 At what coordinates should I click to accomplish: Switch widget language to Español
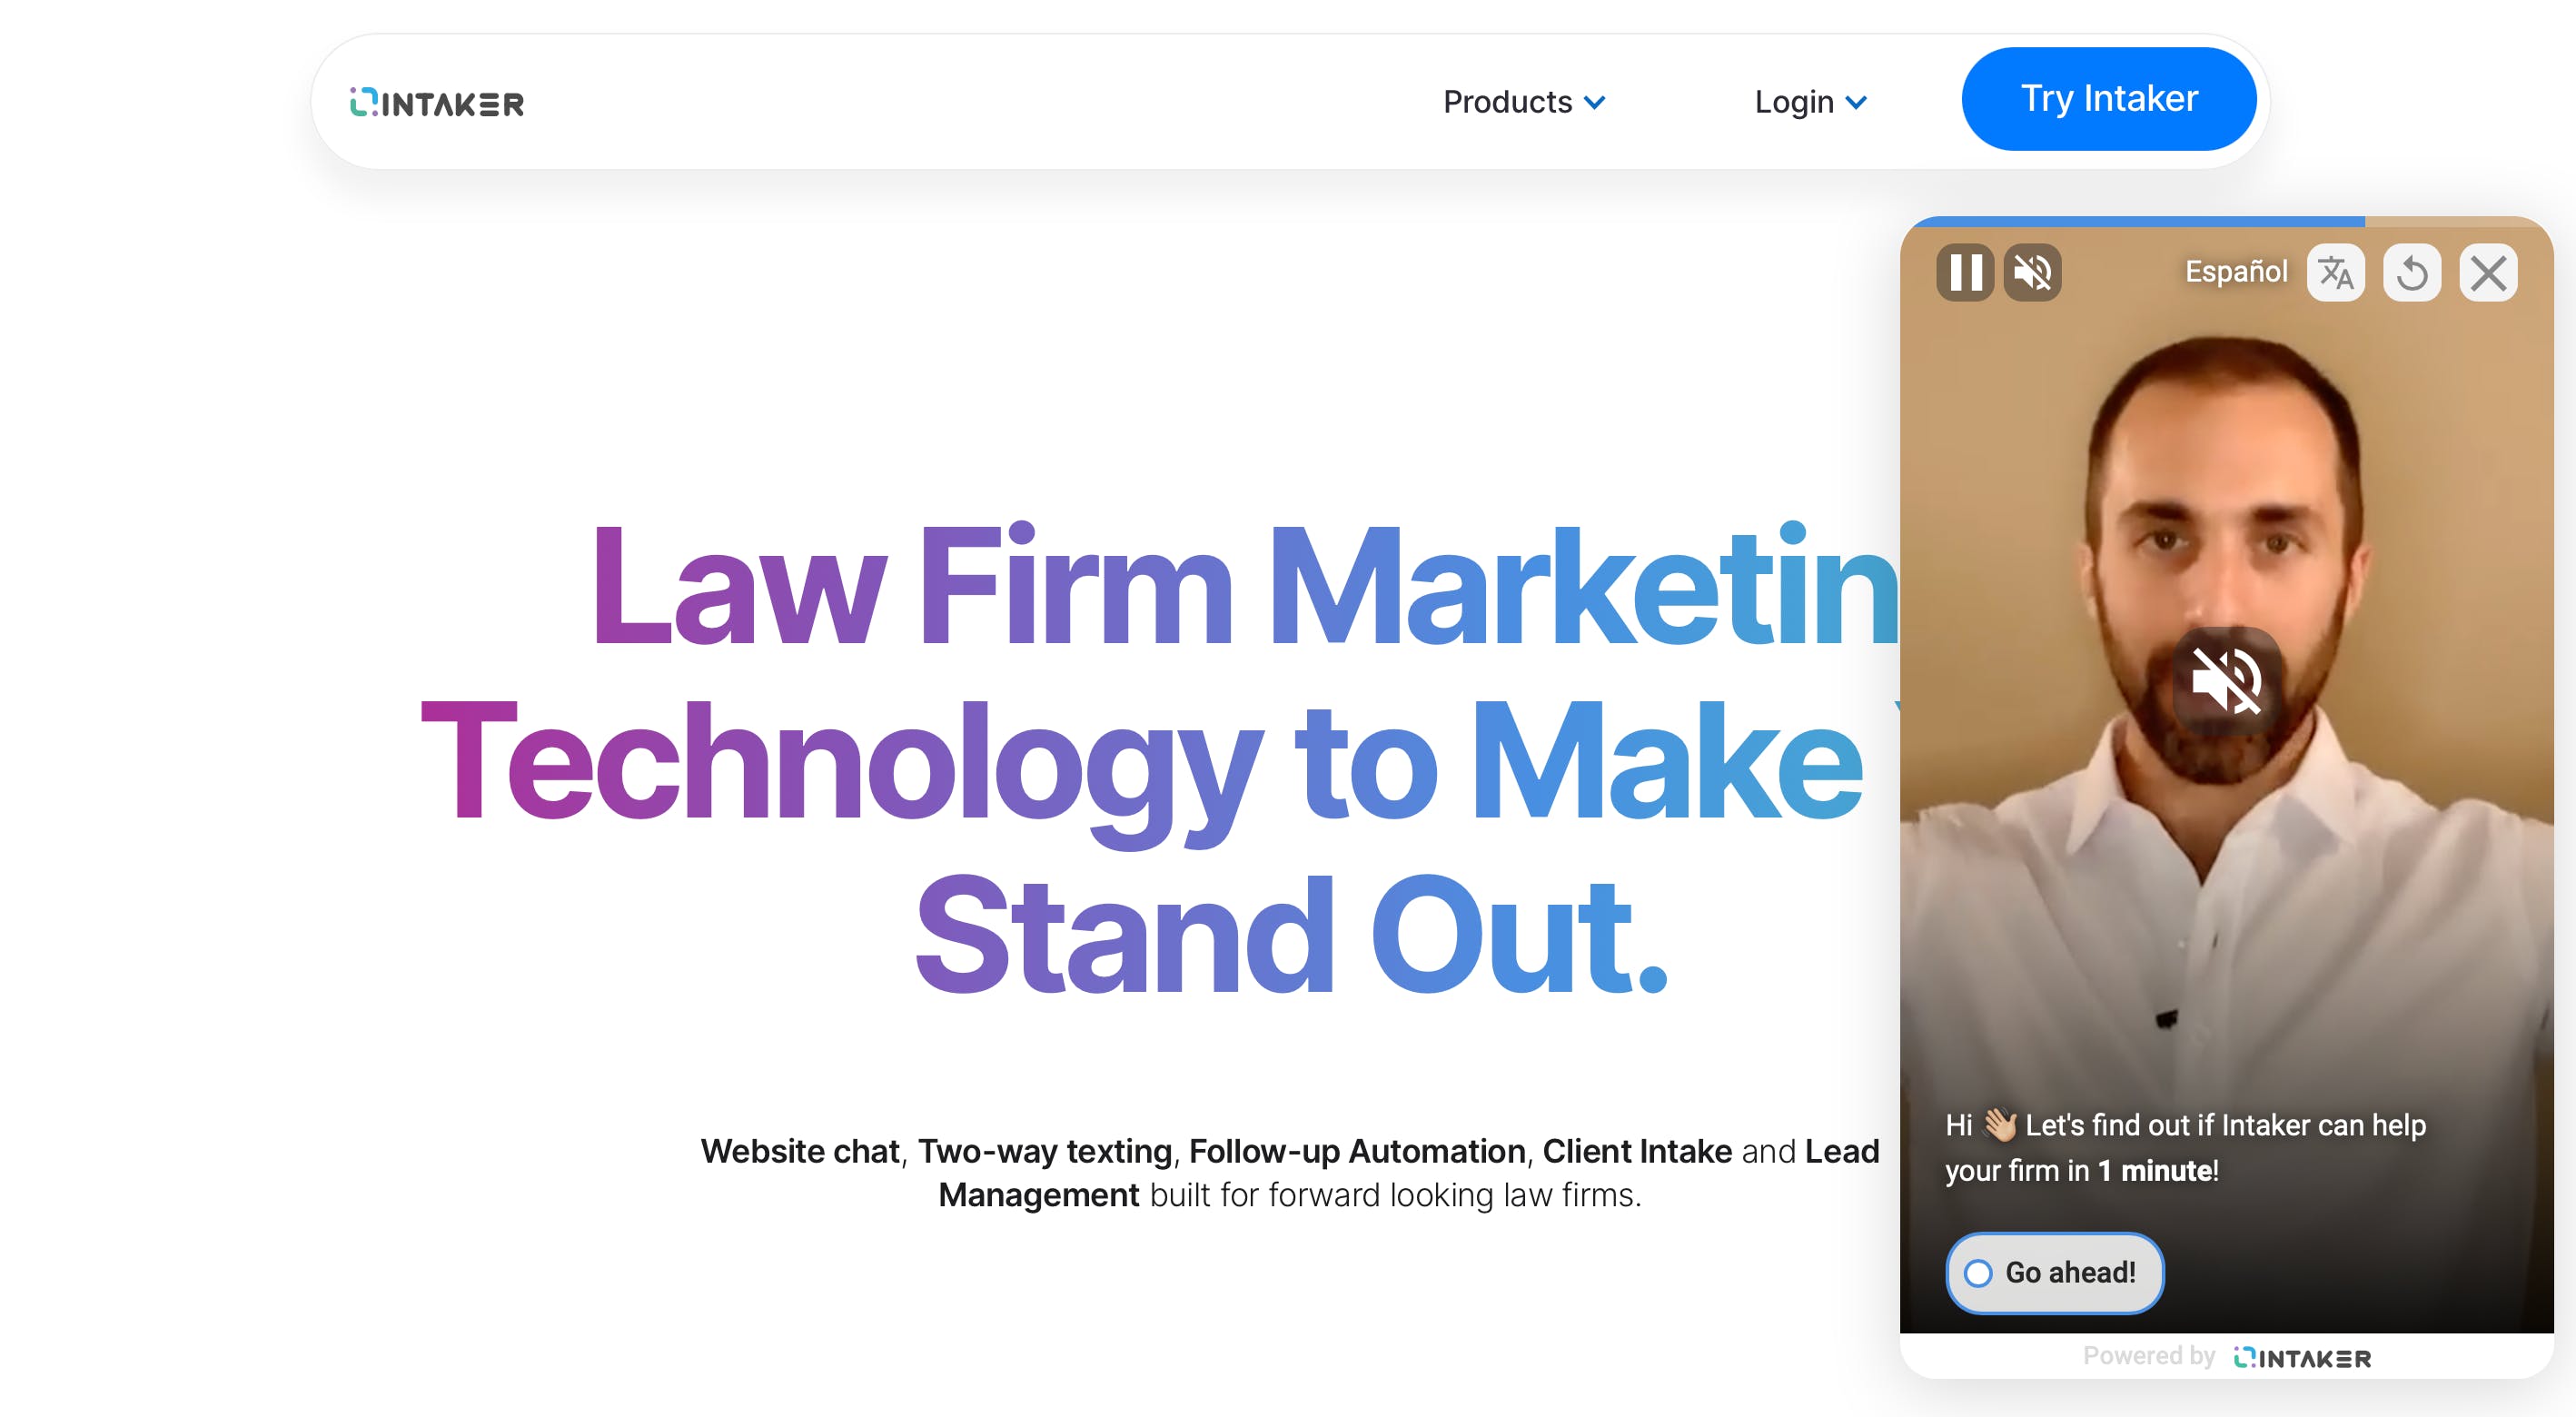click(x=2235, y=272)
